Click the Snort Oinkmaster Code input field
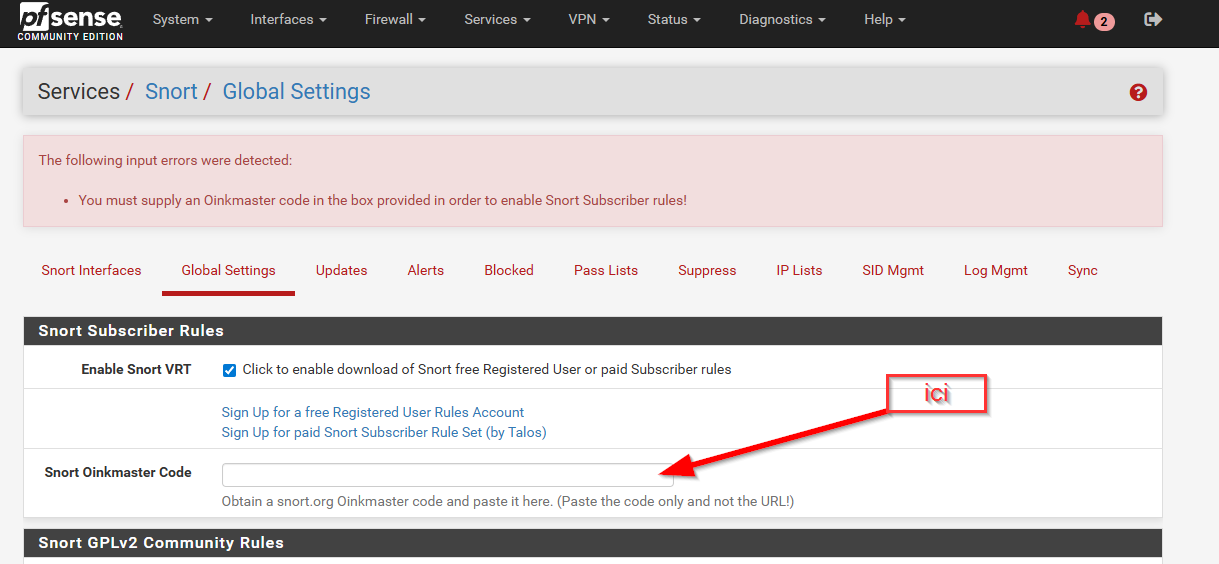Image resolution: width=1219 pixels, height=564 pixels. point(447,474)
